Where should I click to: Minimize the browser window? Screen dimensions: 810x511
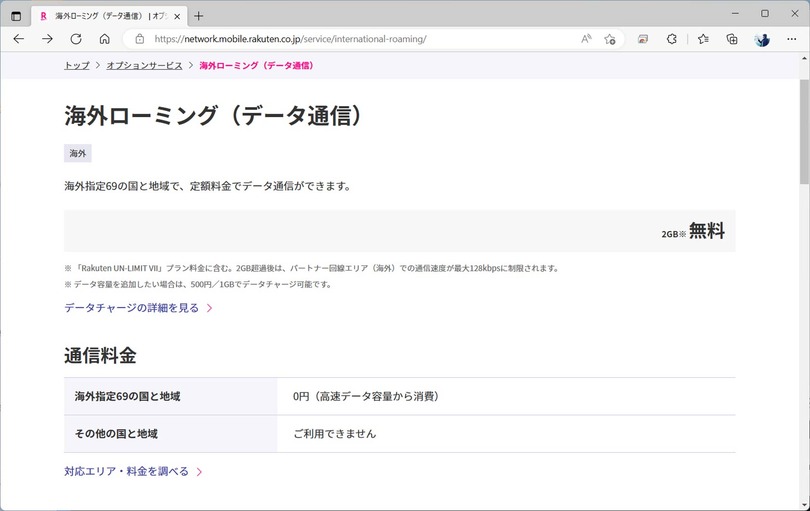click(735, 13)
